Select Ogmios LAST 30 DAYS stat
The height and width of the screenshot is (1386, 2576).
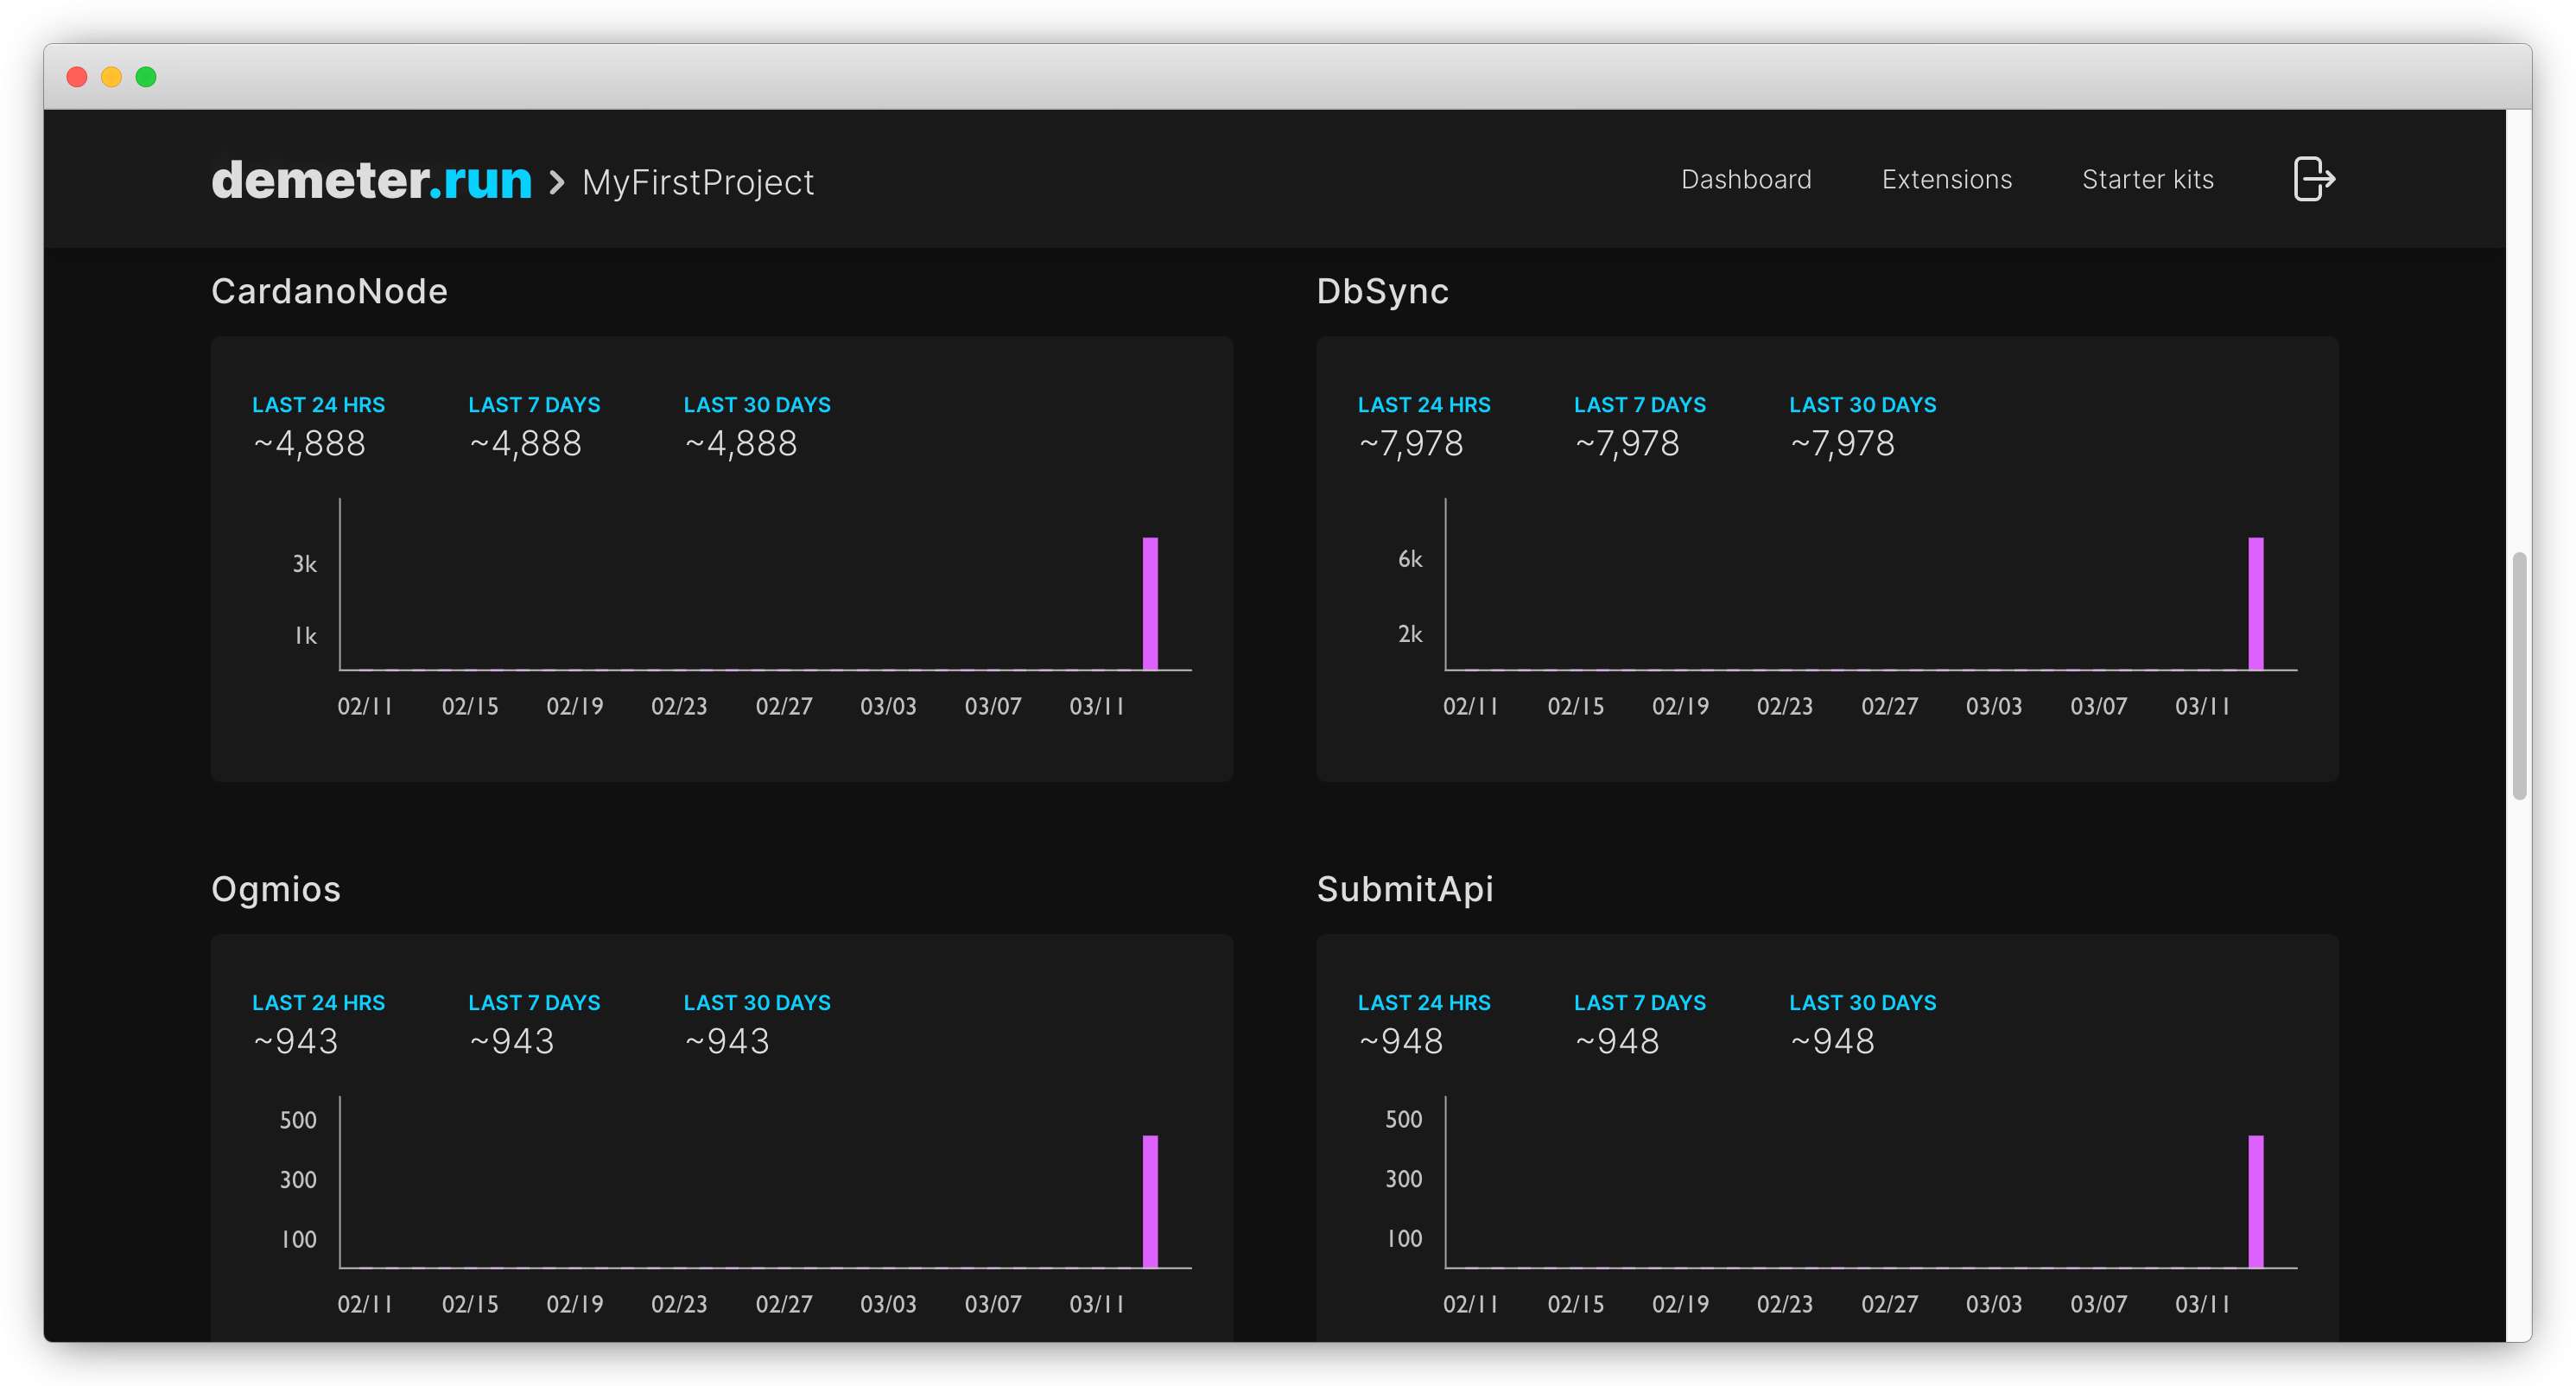coord(757,1024)
